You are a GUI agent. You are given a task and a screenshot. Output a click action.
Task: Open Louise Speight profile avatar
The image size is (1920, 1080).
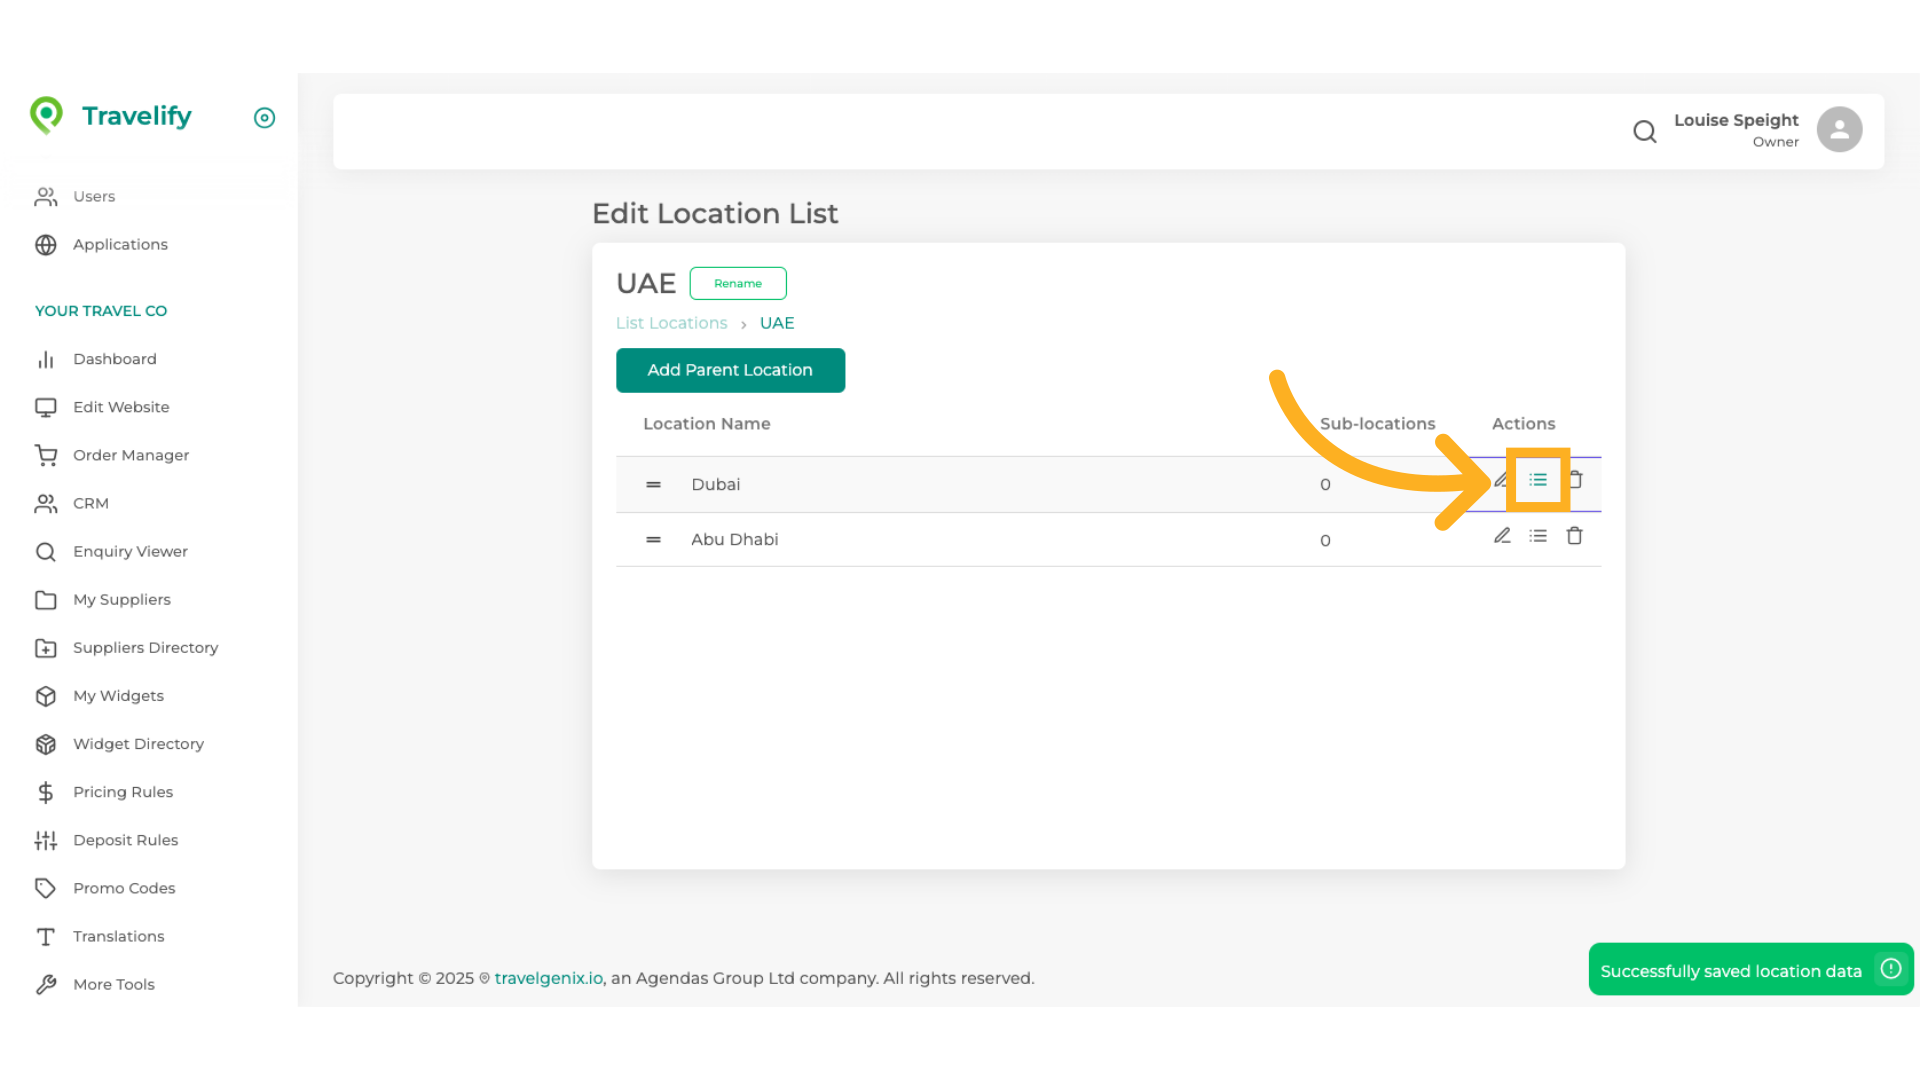[1839, 130]
